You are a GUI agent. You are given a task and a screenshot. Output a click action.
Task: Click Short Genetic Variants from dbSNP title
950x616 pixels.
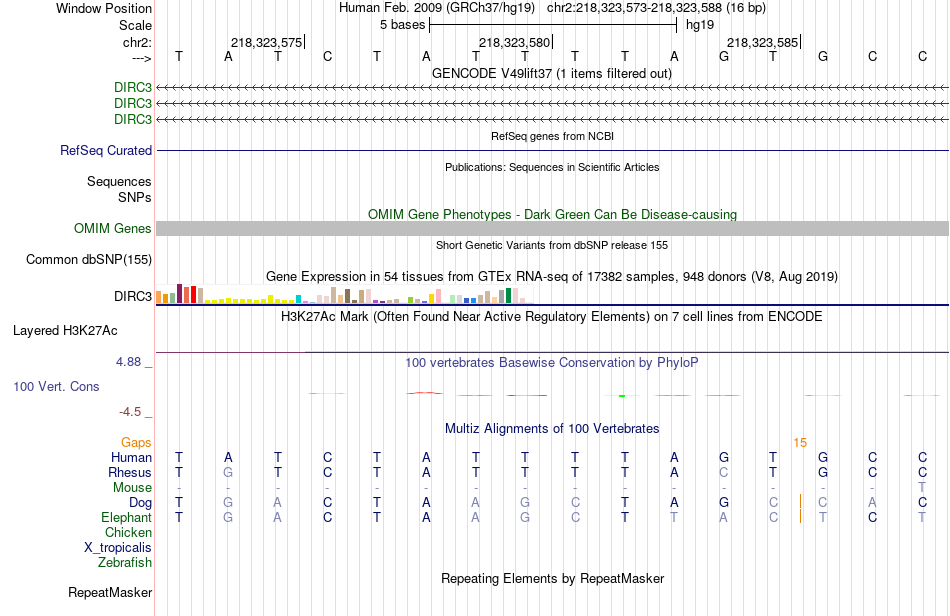tap(552, 245)
